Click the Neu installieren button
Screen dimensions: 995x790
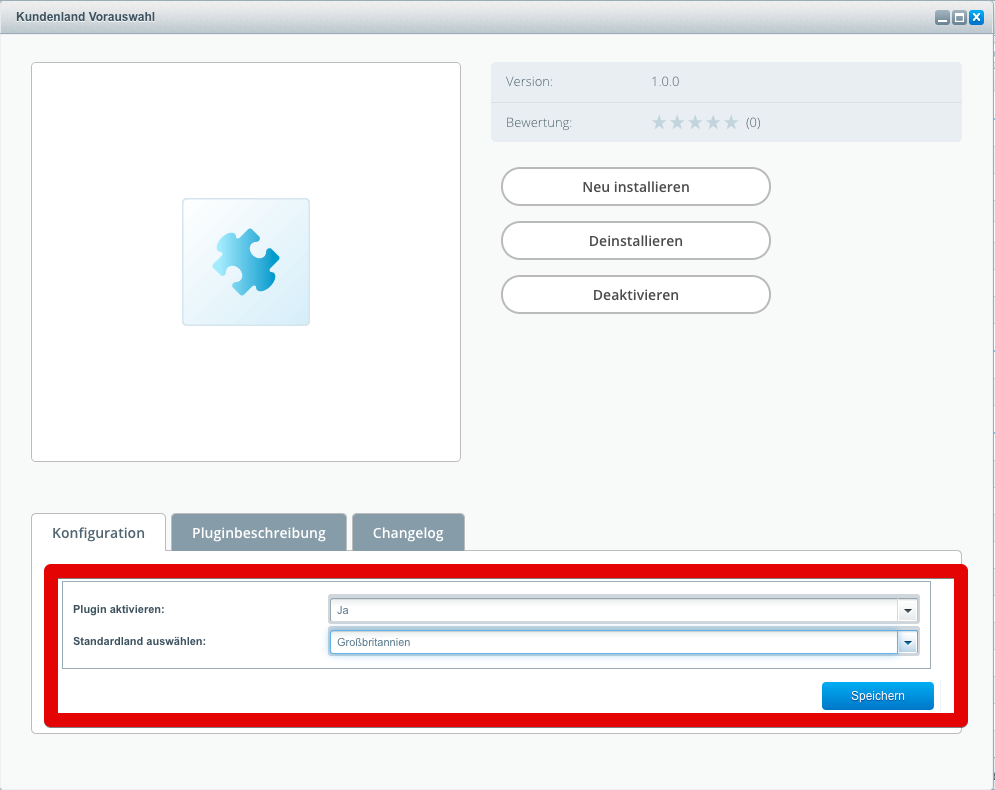click(x=636, y=187)
